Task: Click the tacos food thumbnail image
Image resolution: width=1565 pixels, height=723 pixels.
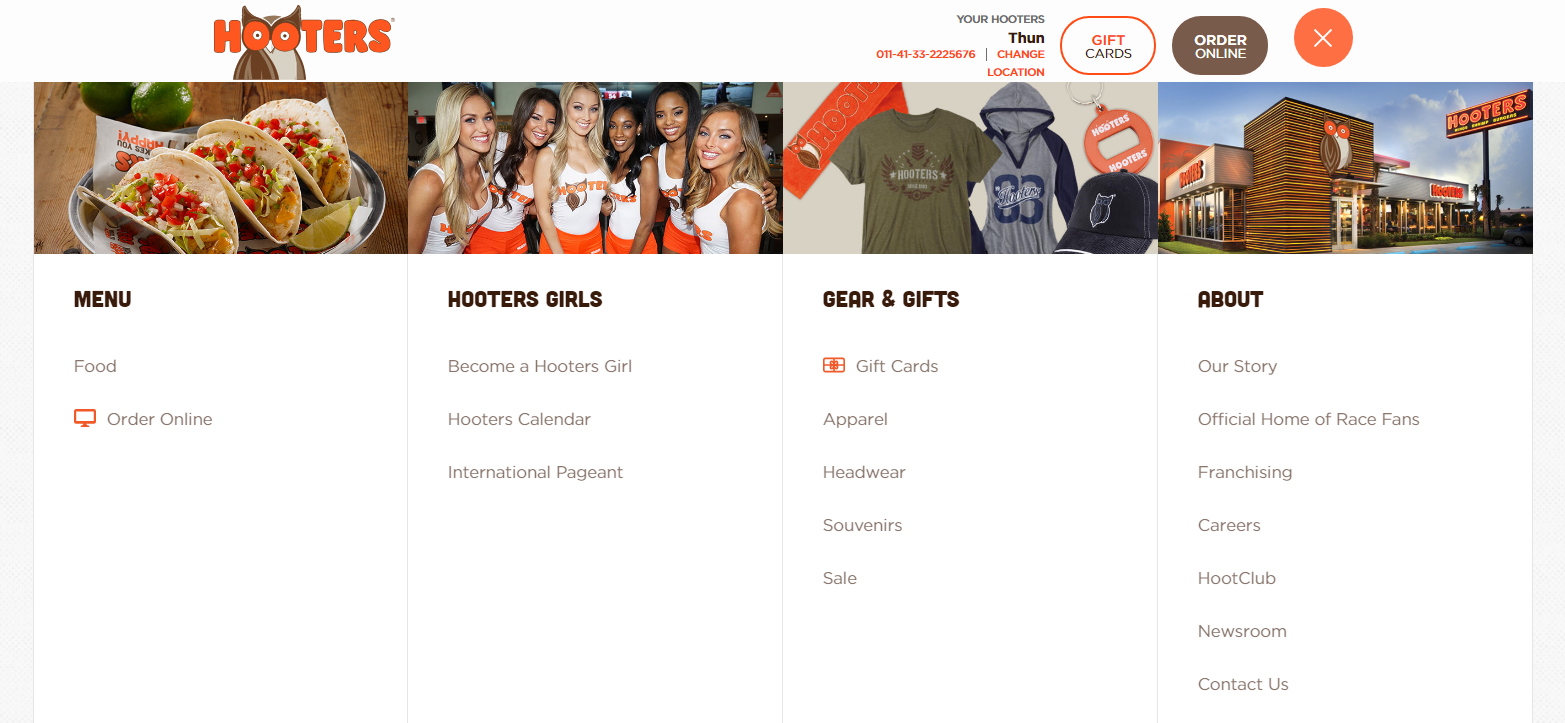Action: click(x=221, y=168)
